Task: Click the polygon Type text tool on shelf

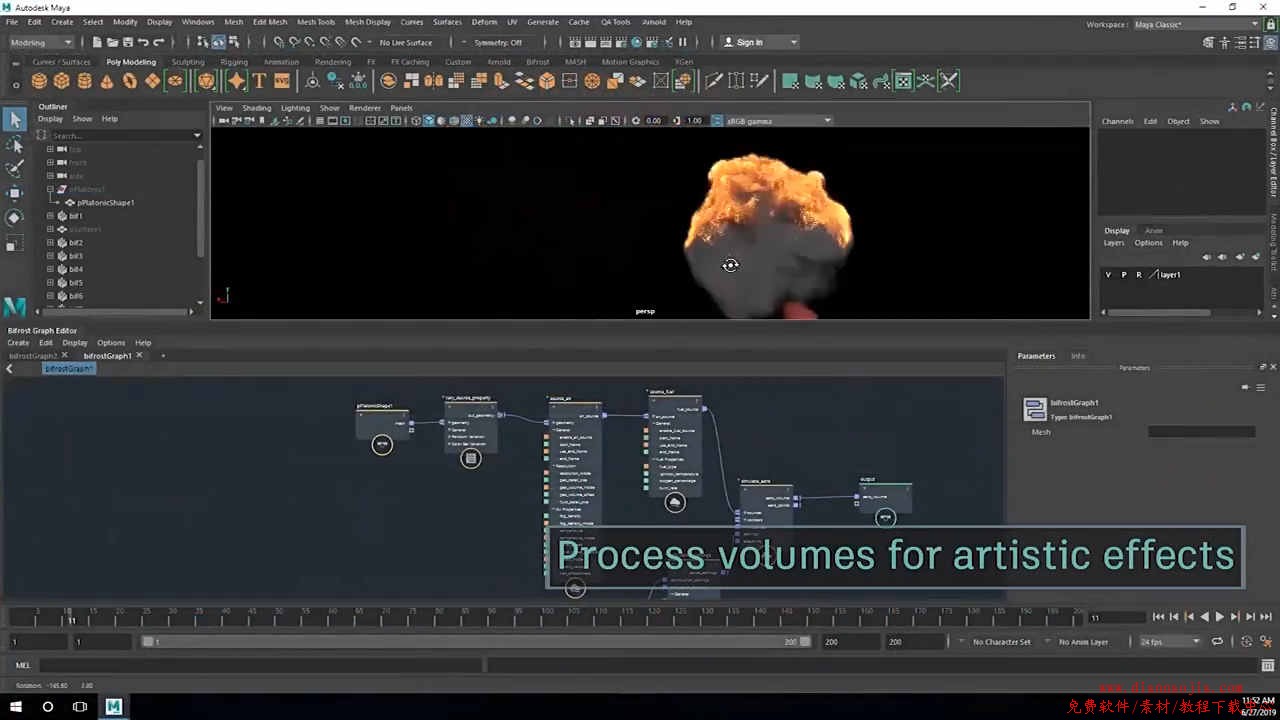Action: 259,81
